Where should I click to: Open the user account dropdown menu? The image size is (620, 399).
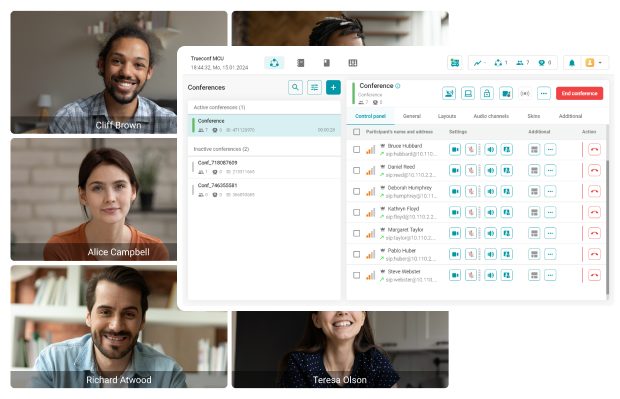[x=593, y=63]
